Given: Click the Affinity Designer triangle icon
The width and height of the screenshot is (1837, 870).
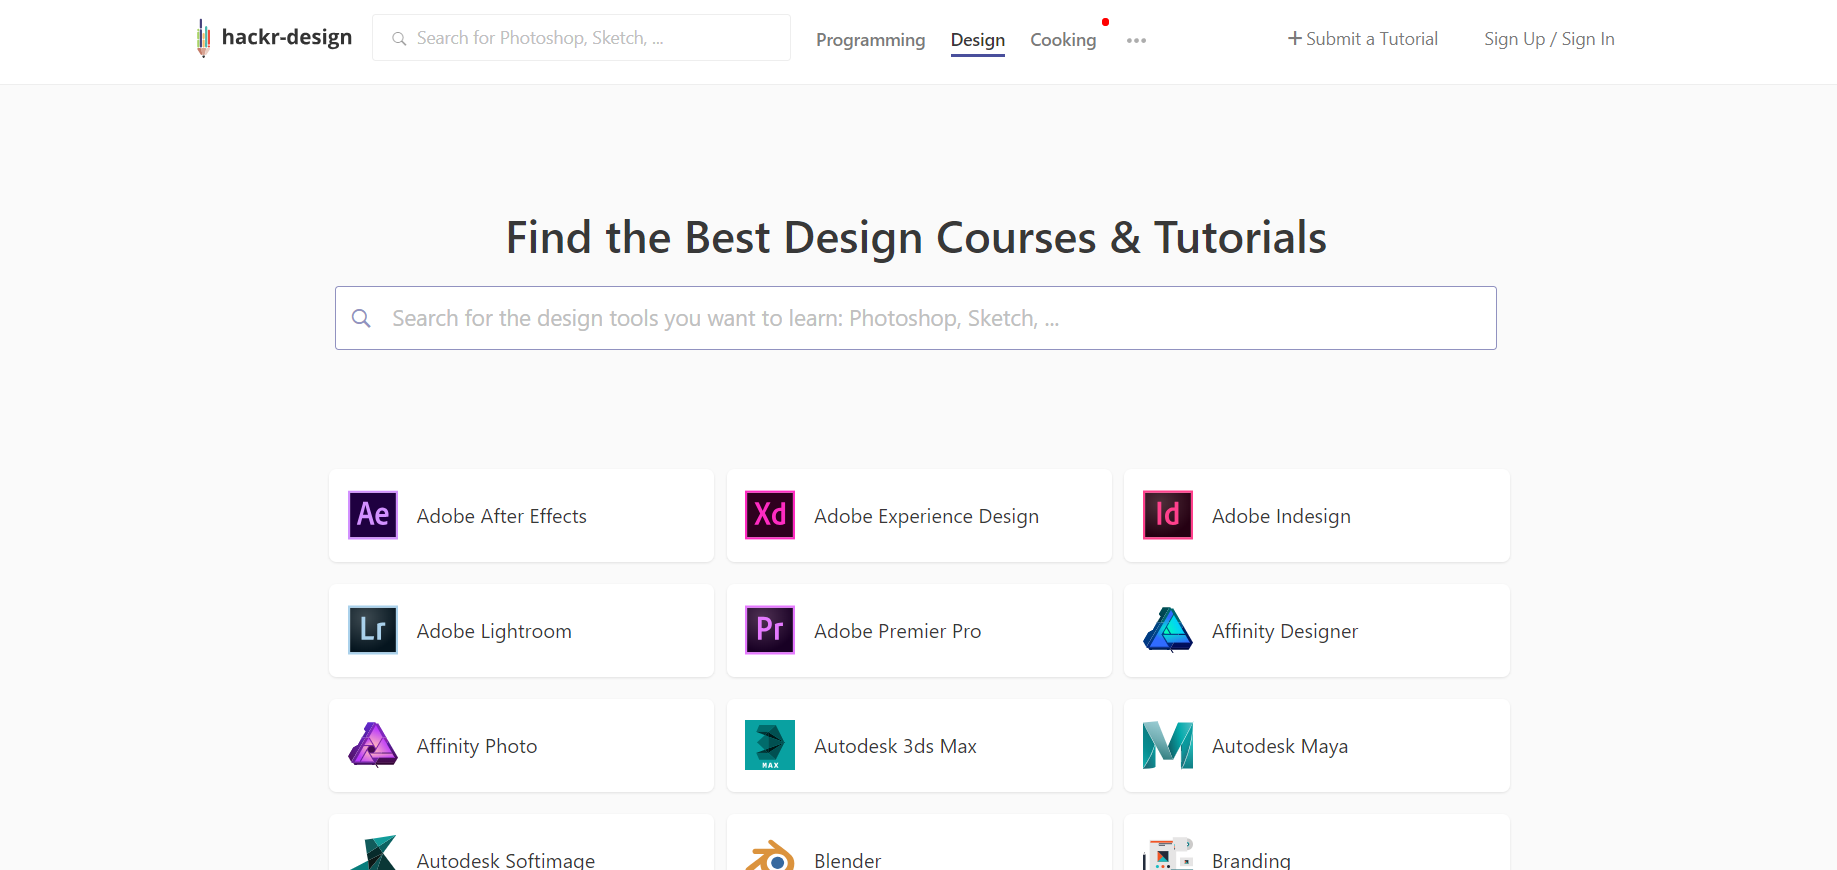Looking at the screenshot, I should [1168, 630].
